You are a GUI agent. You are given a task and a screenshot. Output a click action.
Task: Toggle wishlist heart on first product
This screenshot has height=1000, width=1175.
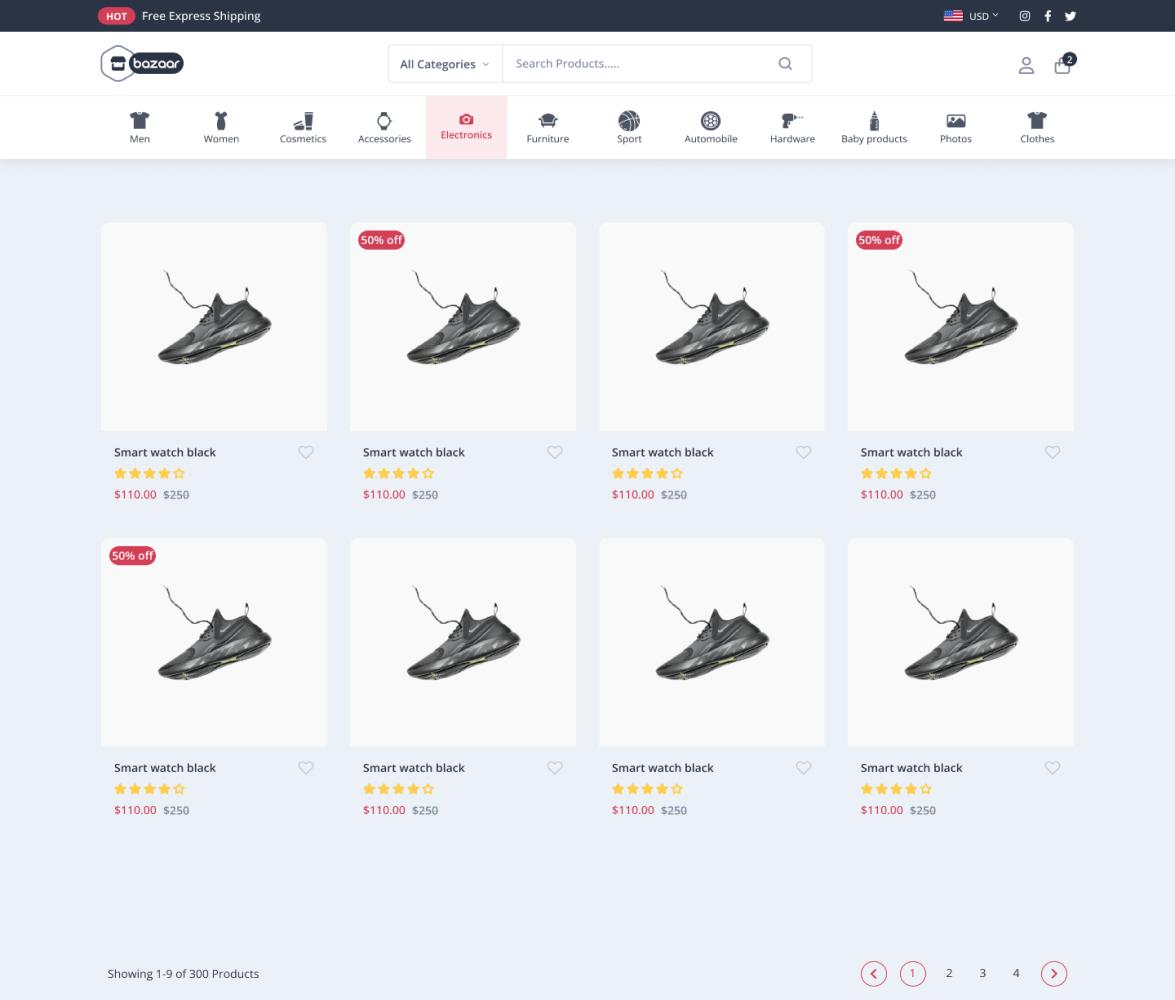coord(306,452)
